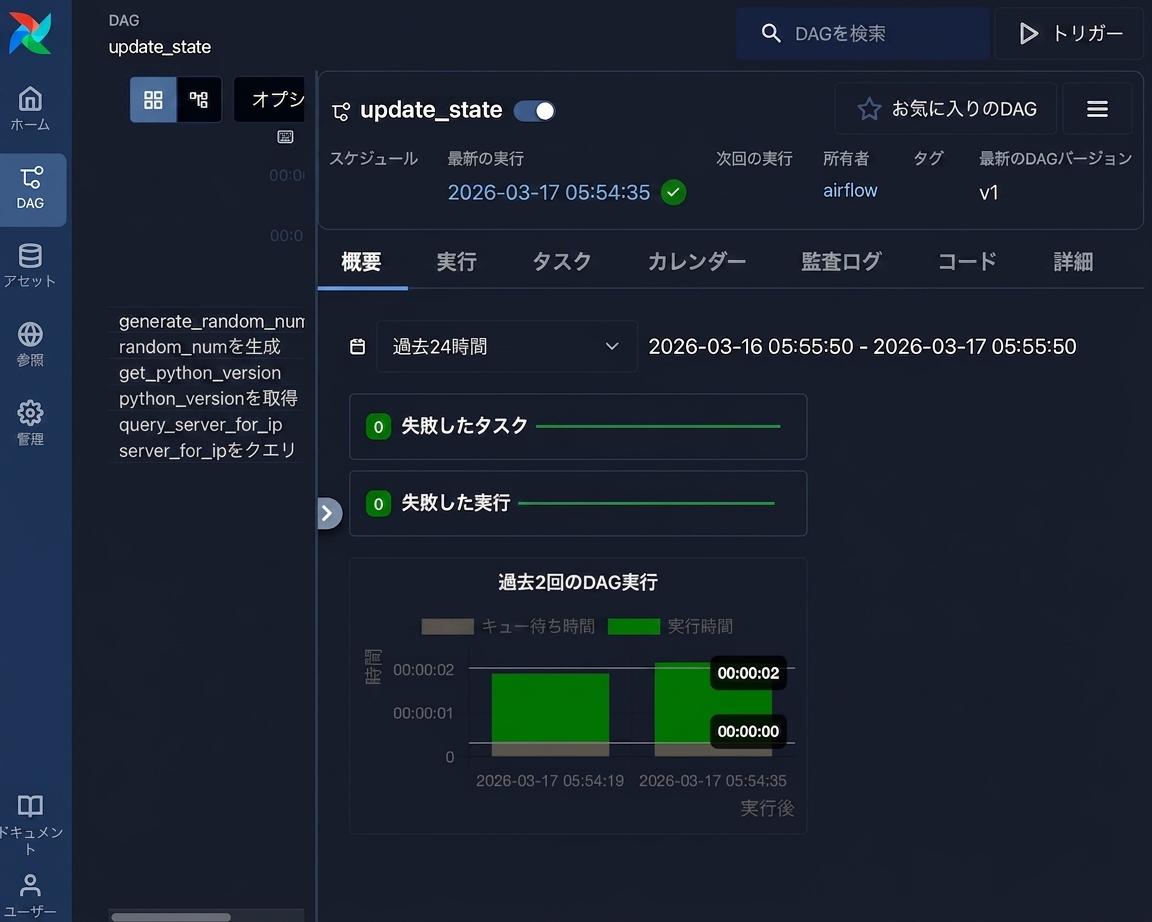This screenshot has width=1152, height=922.
Task: Click gray キュー待ち時間 legend swatch
Action: tap(447, 627)
